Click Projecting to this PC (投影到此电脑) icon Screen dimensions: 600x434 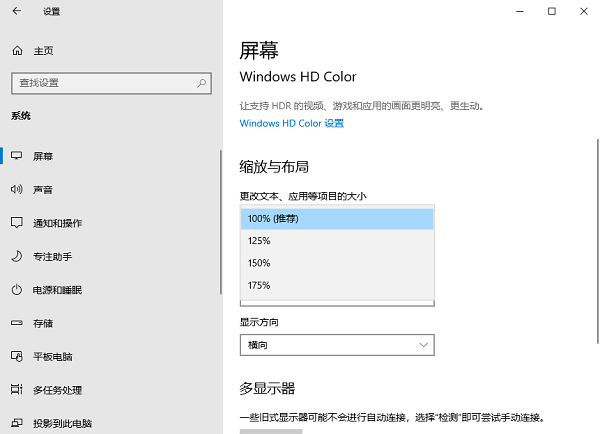16,423
